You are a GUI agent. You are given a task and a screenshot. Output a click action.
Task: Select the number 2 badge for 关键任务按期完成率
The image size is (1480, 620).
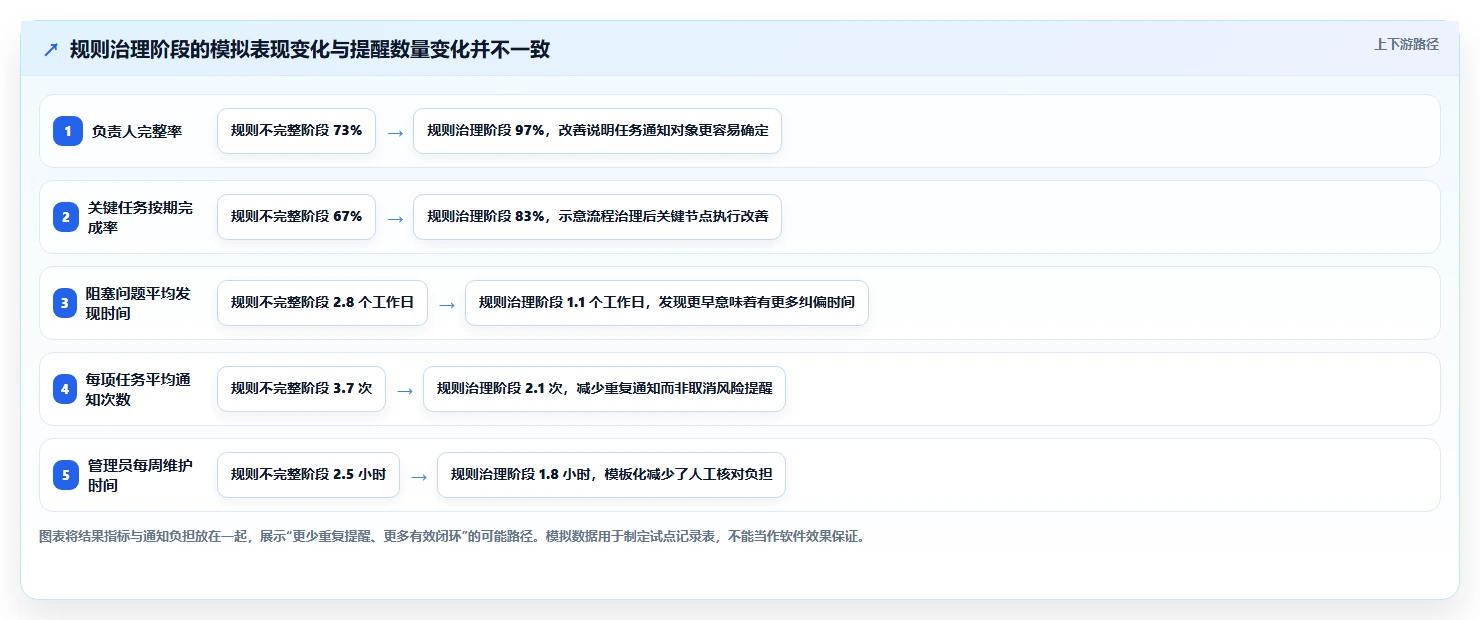[x=67, y=217]
